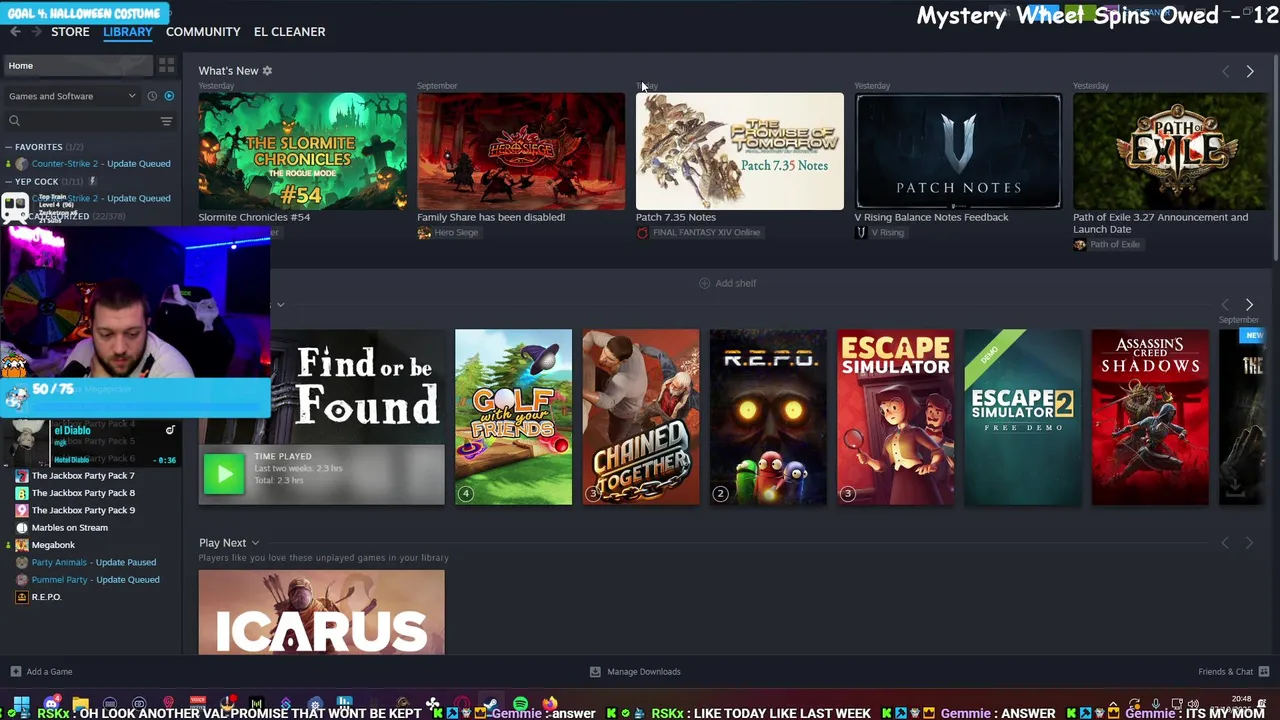This screenshot has height=720, width=1280.
Task: Click the Marbles on Stream list icon
Action: click(22, 528)
